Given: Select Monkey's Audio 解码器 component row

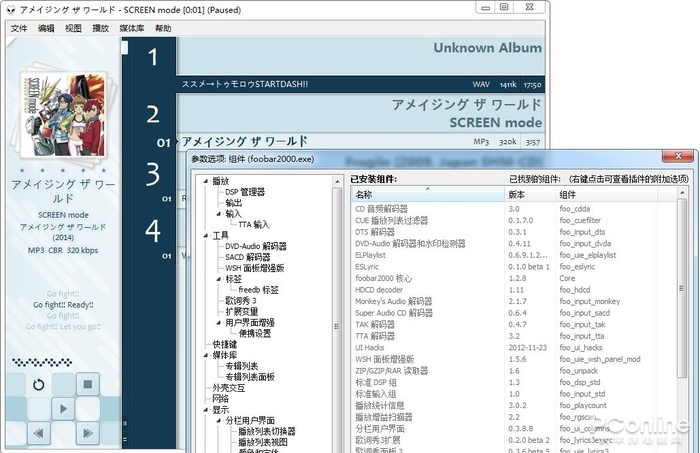Looking at the screenshot, I should (x=514, y=301).
